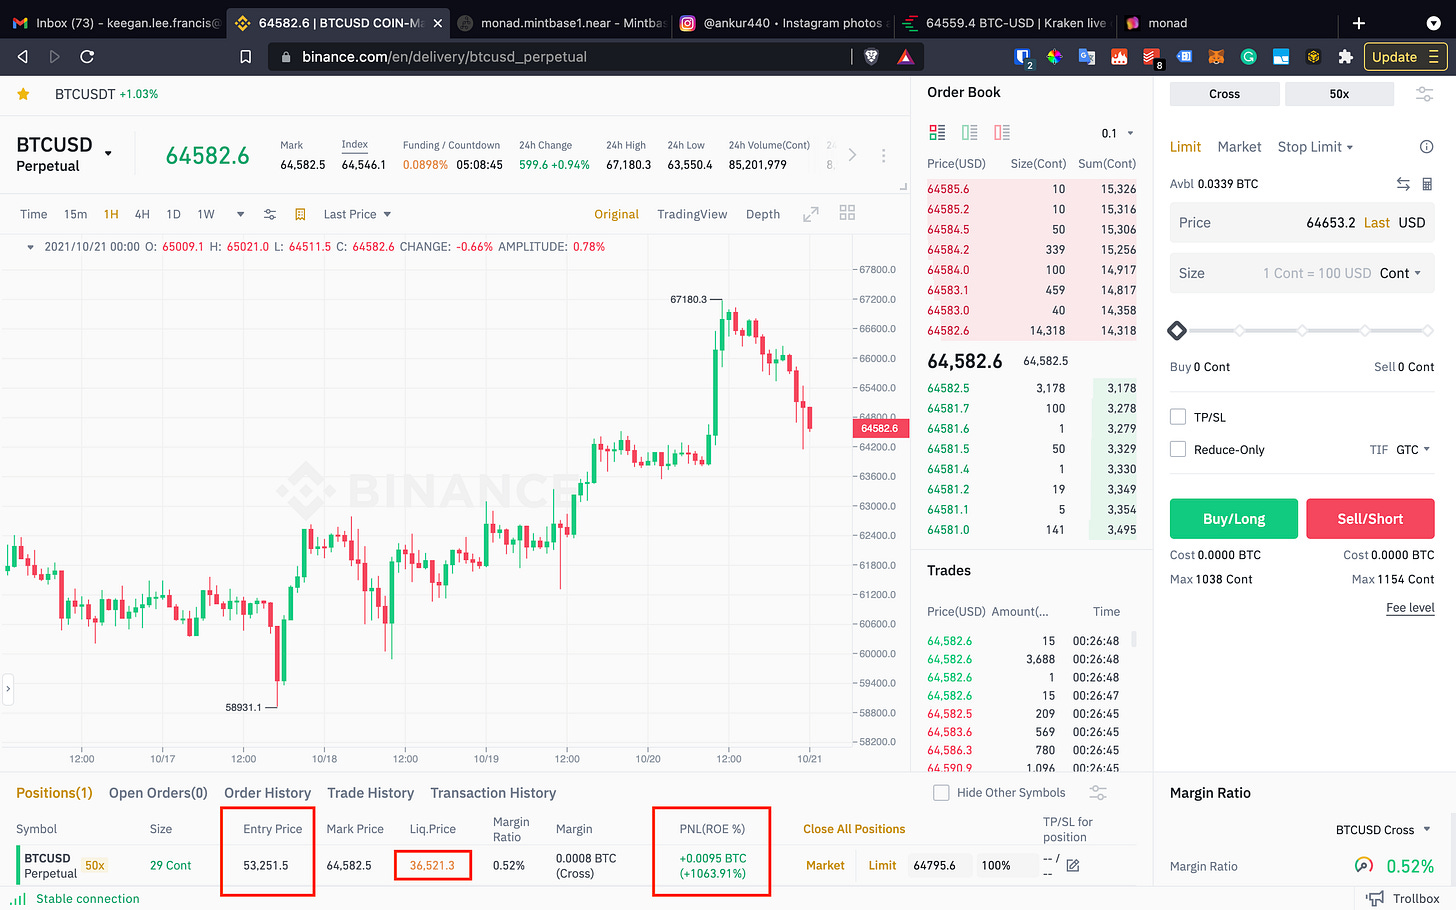Screen dimensions: 1456x910
Task: Open the Stop Limit order type dropdown
Action: [x=1315, y=147]
